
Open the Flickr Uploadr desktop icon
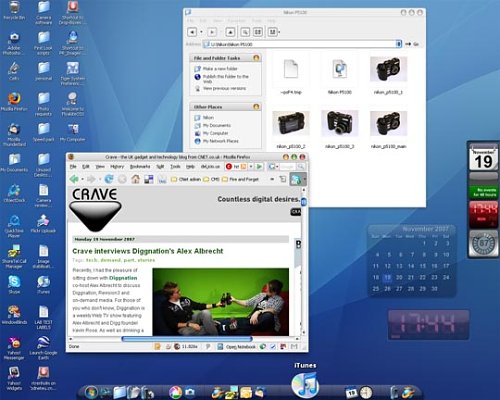click(43, 224)
